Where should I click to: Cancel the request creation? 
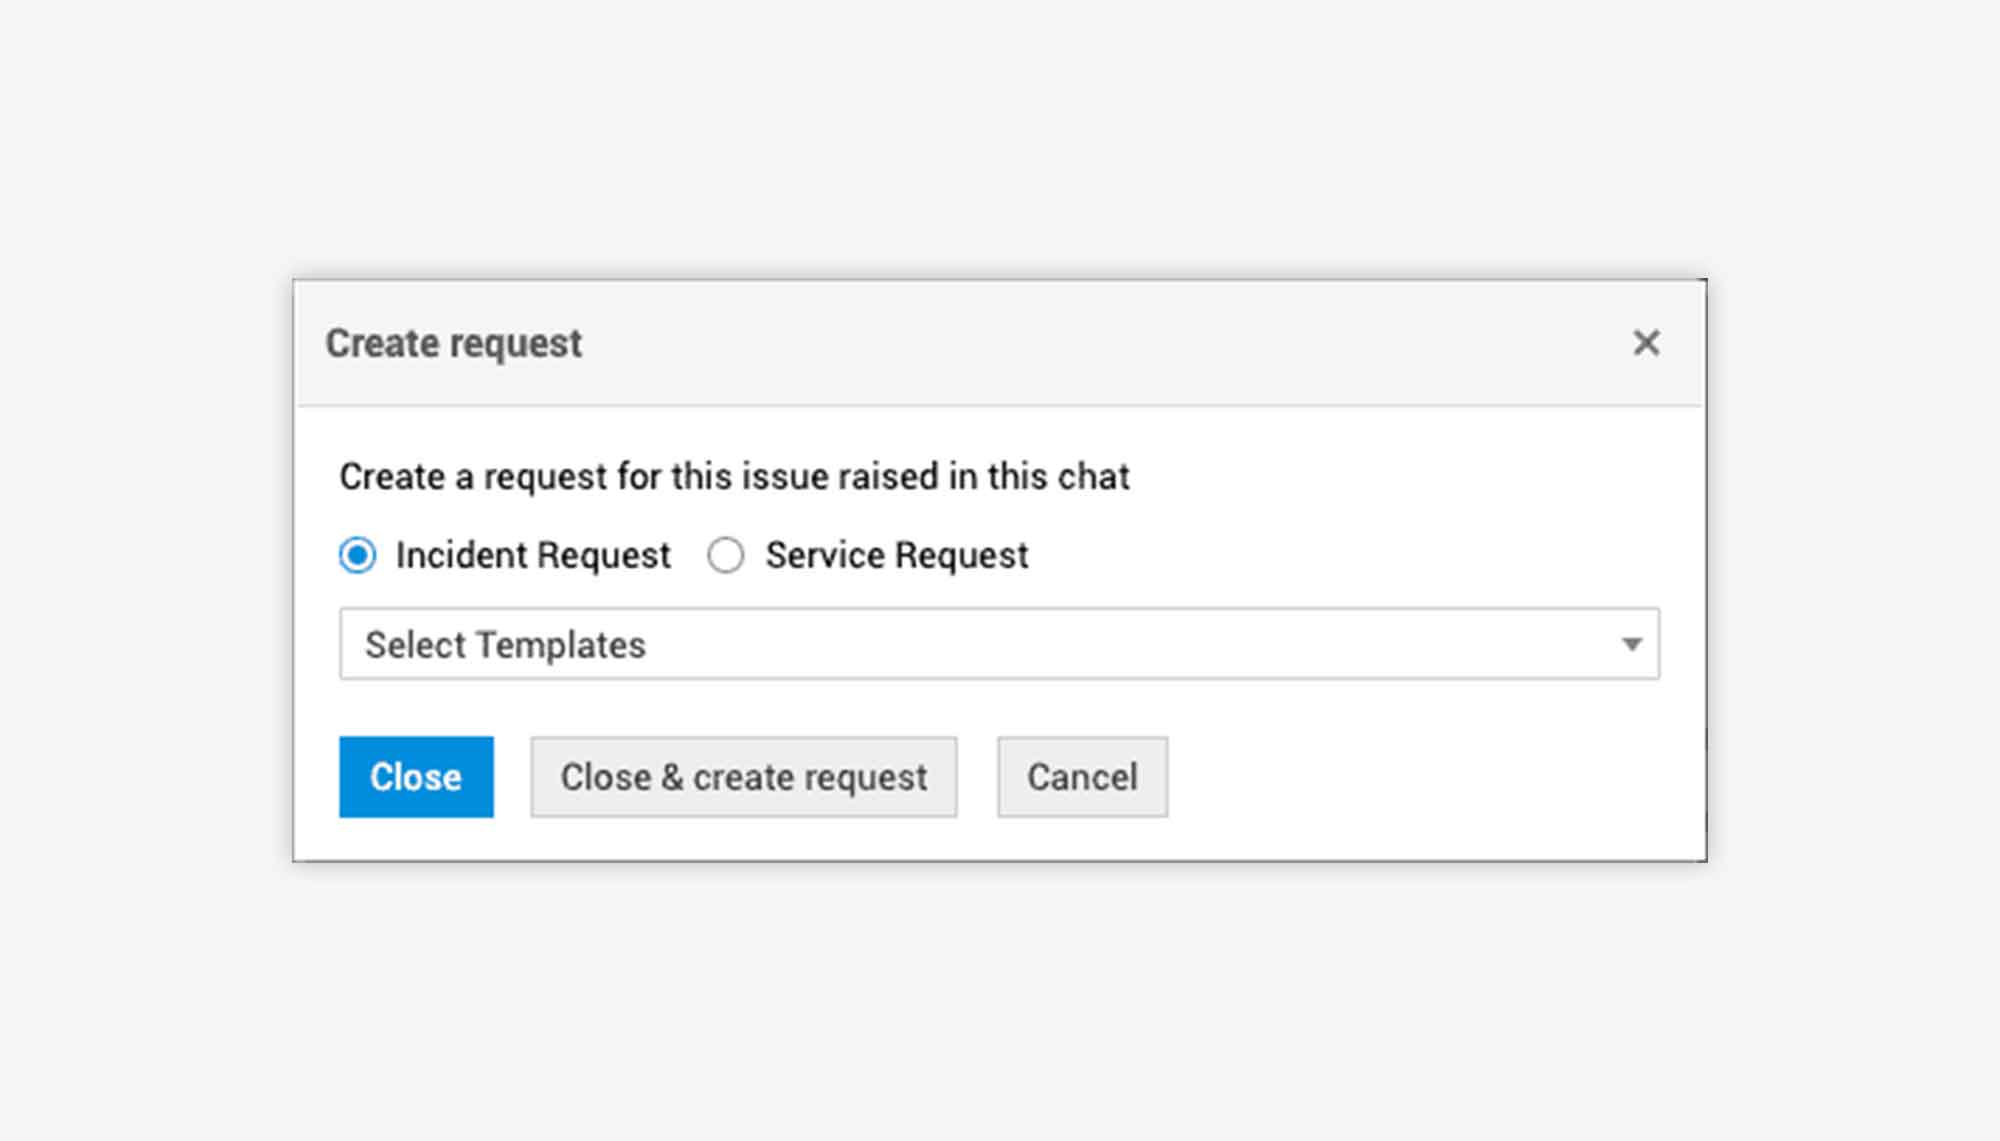point(1082,777)
